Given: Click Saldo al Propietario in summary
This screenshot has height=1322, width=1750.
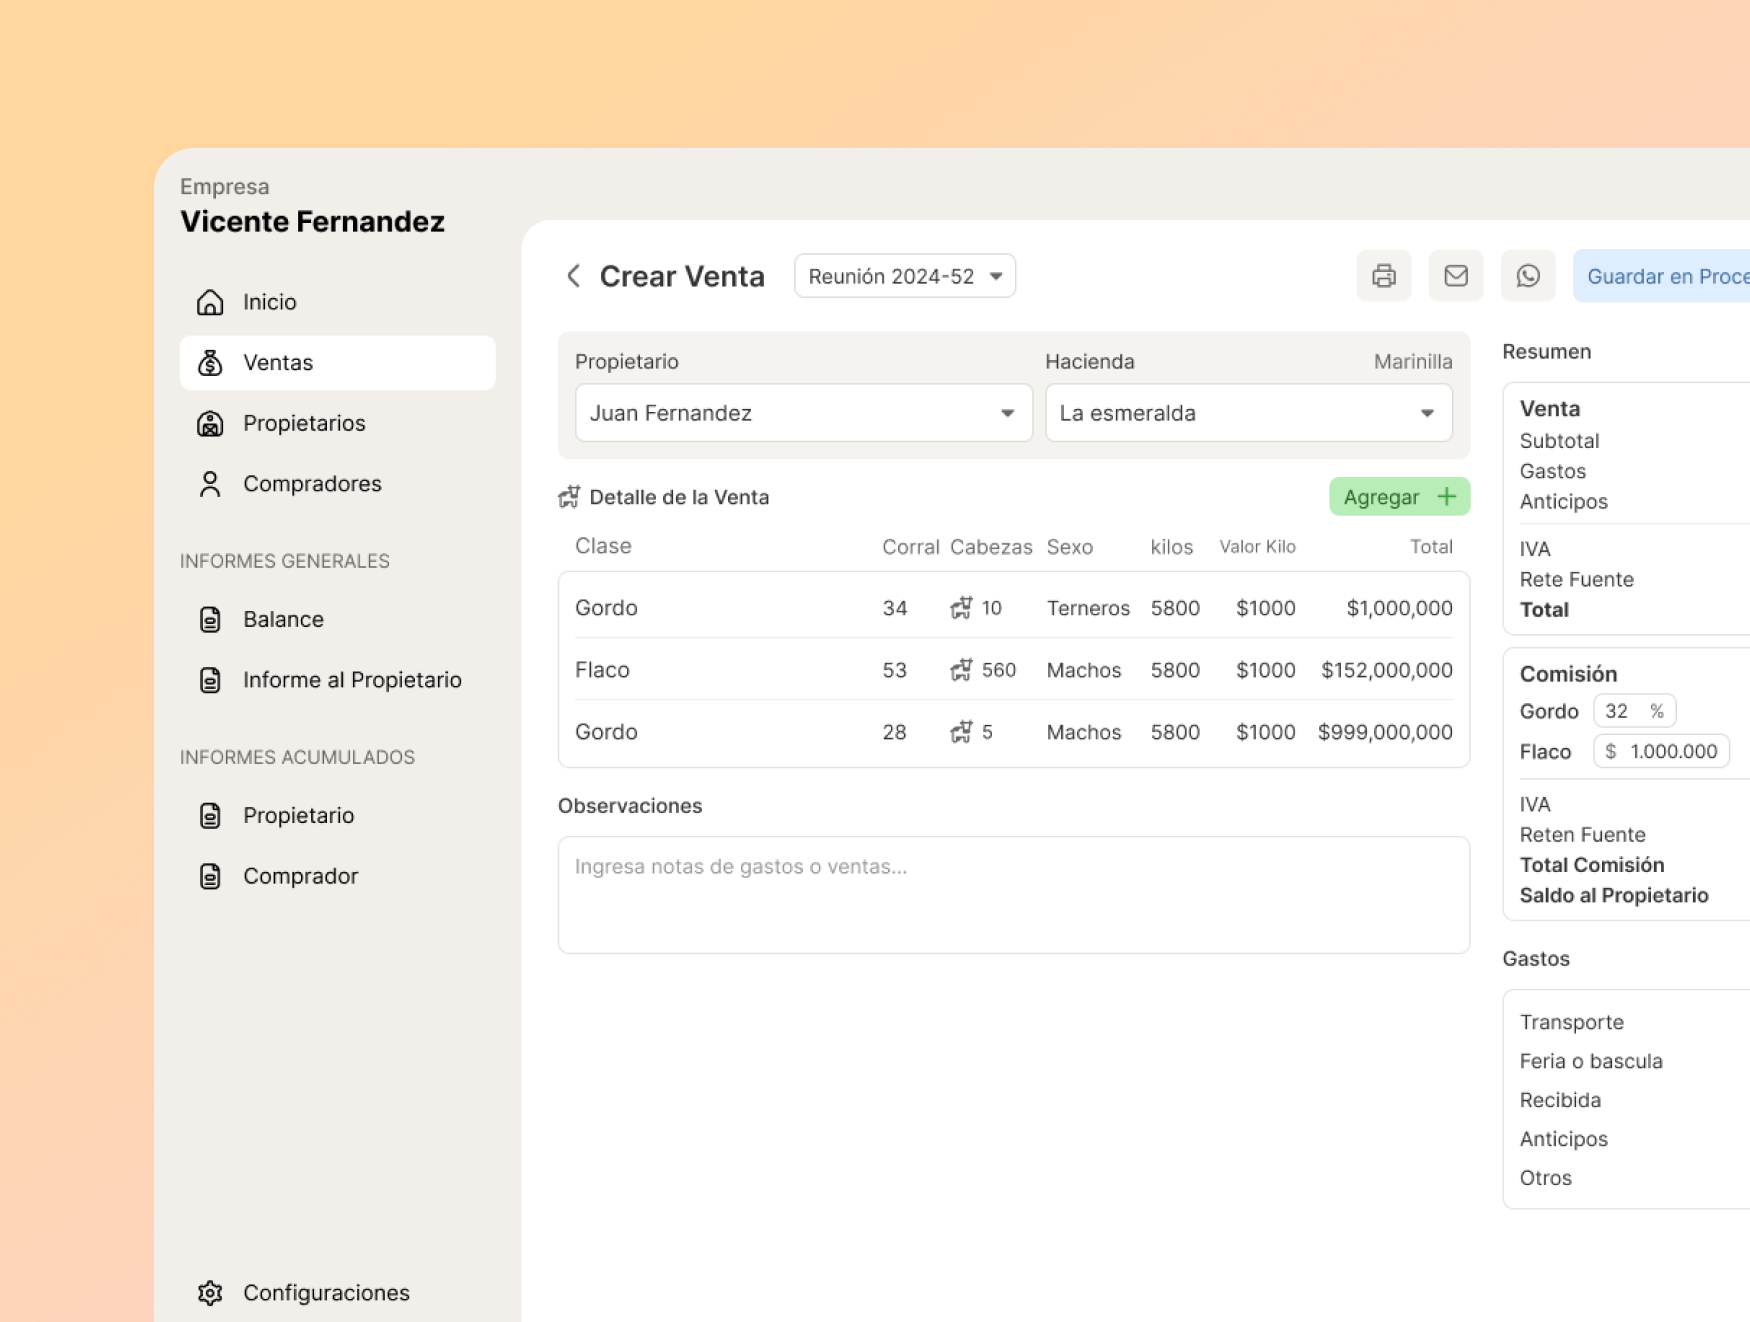Looking at the screenshot, I should pyautogui.click(x=1614, y=895).
